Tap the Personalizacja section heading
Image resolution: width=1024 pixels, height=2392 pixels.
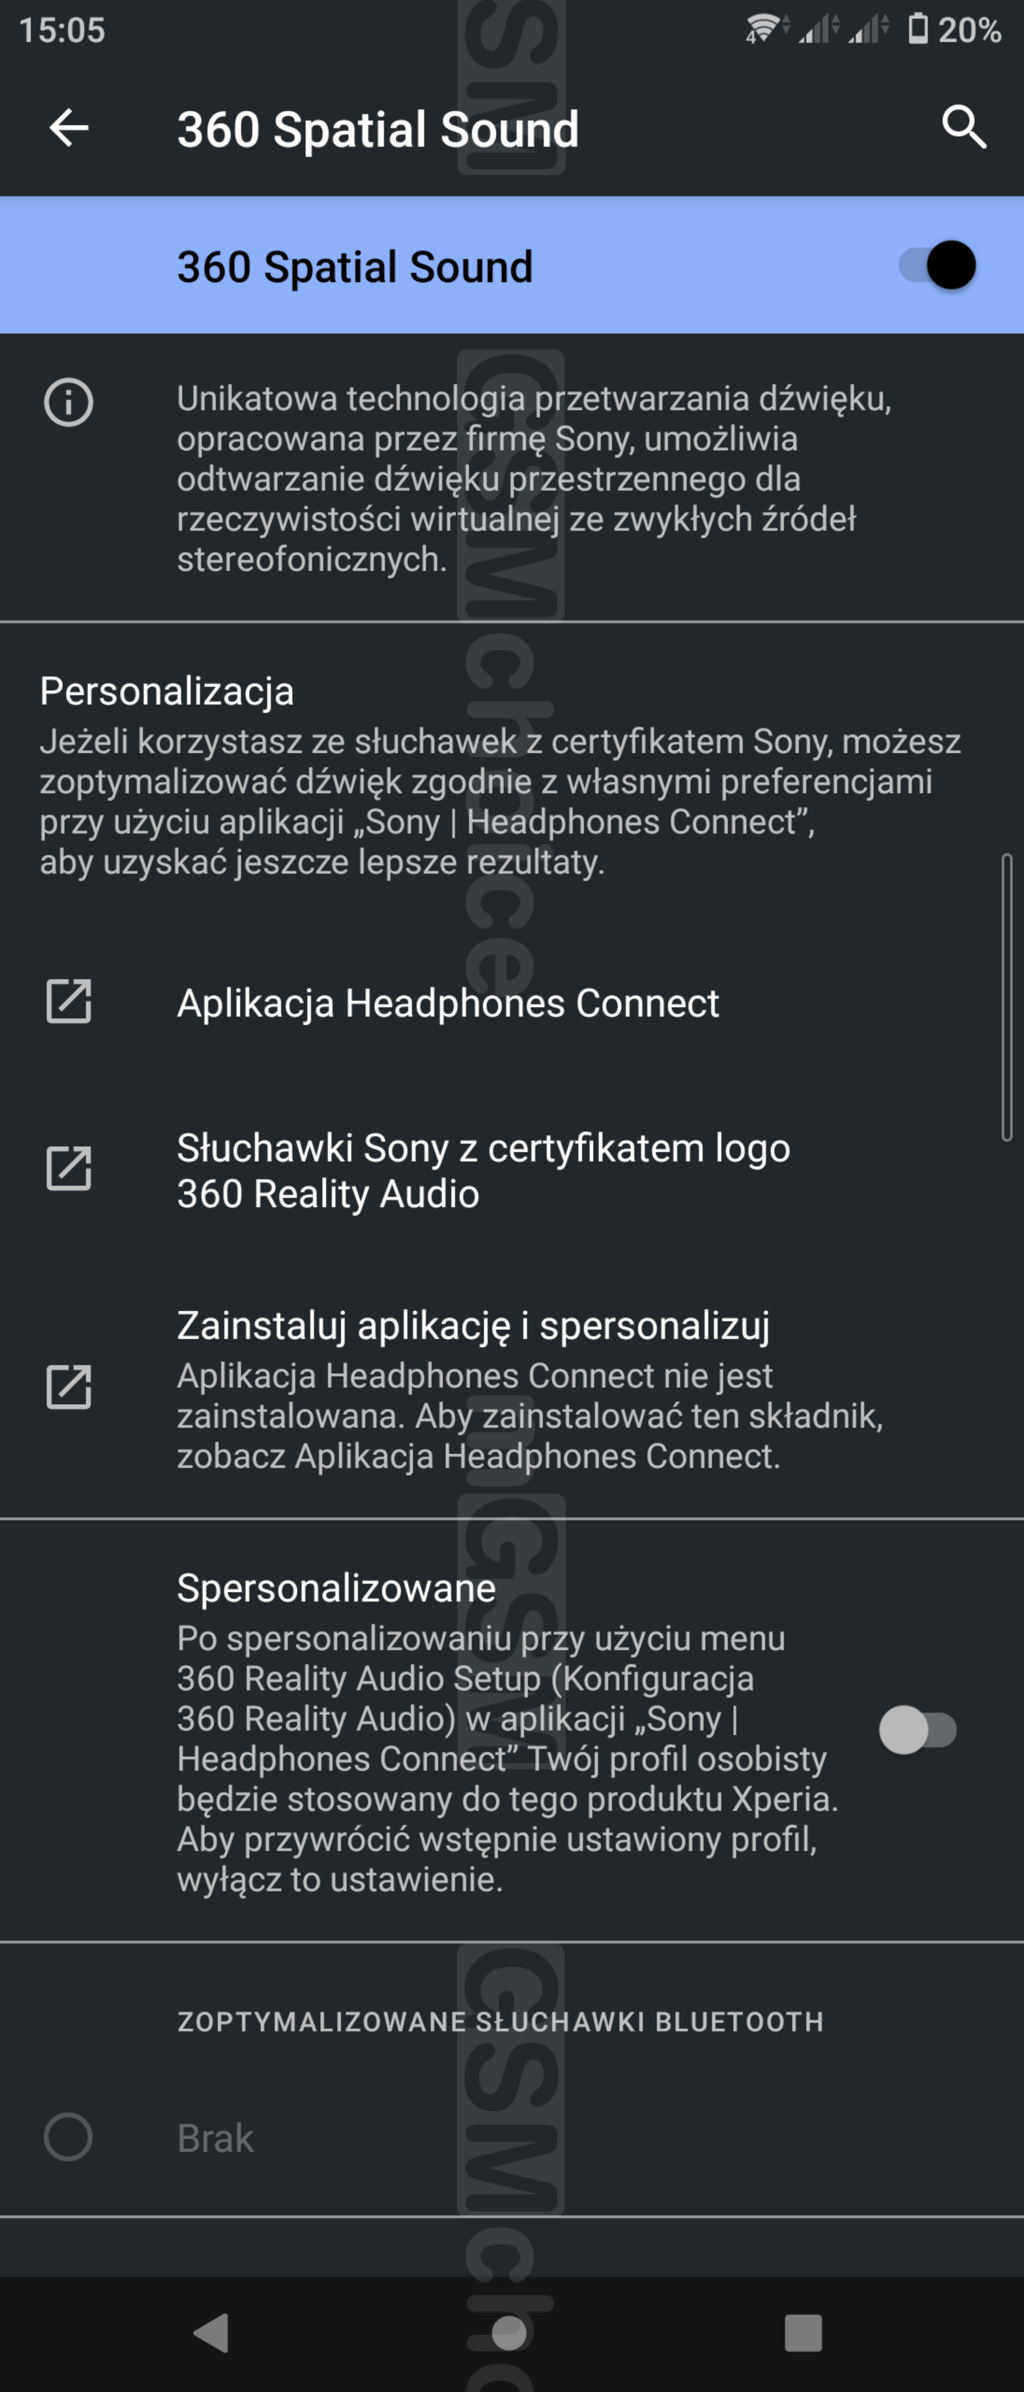[x=167, y=691]
